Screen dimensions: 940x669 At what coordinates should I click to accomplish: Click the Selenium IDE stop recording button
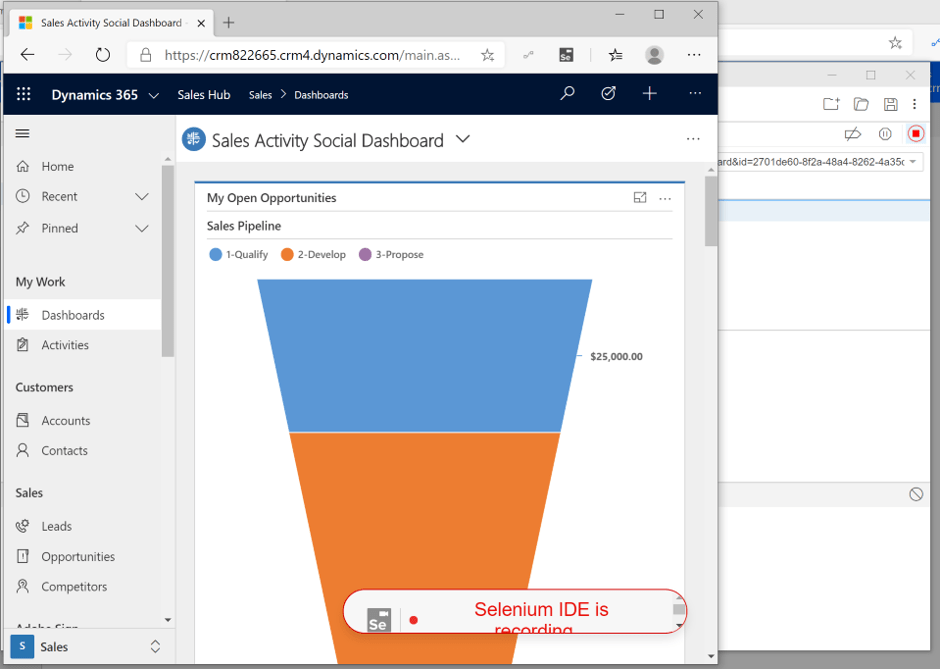tap(915, 134)
